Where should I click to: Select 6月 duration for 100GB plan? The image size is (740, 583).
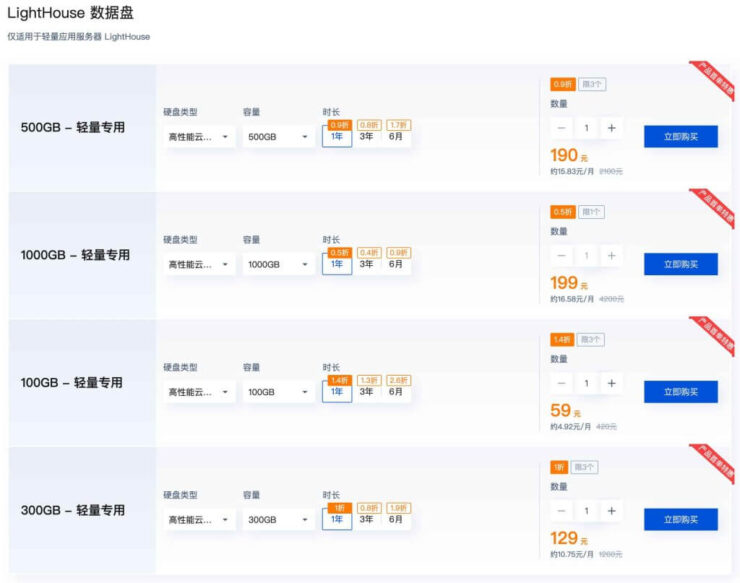point(395,391)
